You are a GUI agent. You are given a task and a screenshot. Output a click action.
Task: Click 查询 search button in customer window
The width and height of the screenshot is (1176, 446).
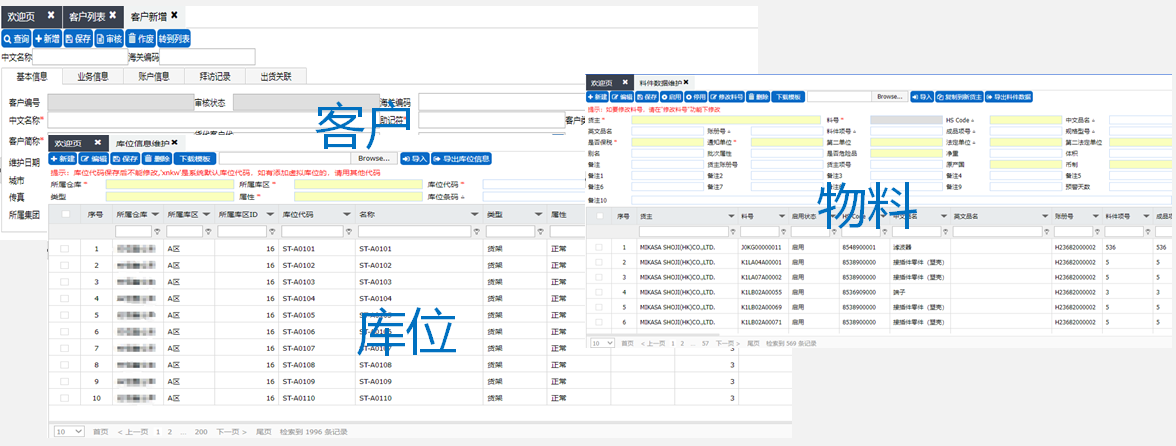[x=16, y=39]
